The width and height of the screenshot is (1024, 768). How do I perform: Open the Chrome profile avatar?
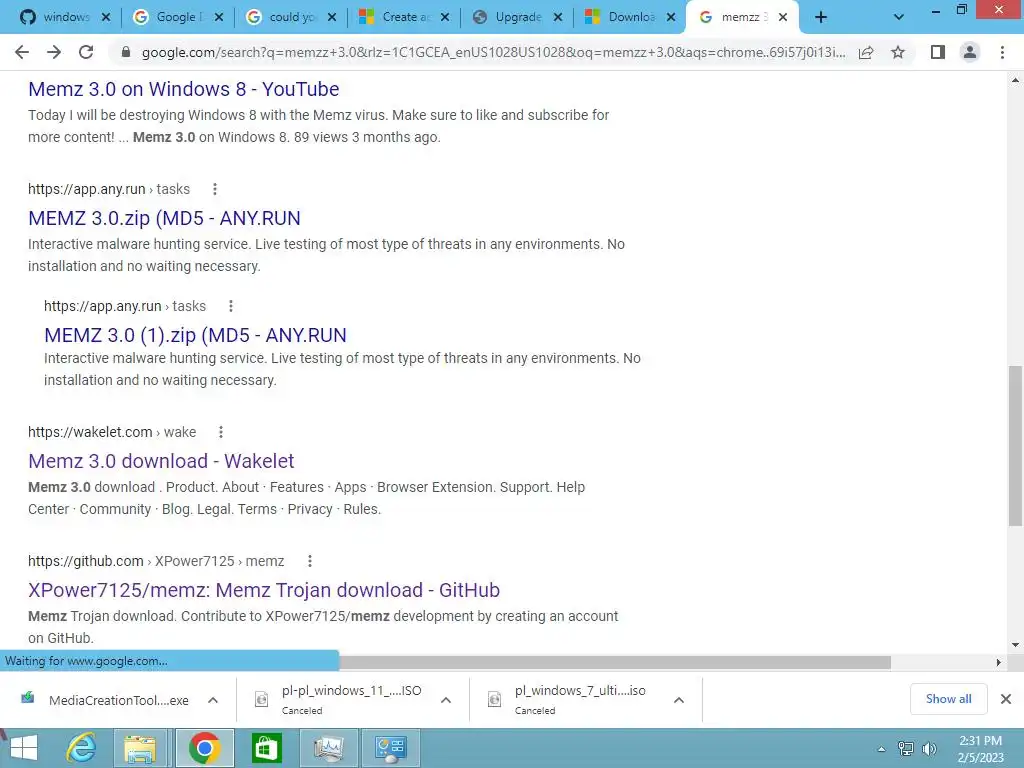click(970, 52)
